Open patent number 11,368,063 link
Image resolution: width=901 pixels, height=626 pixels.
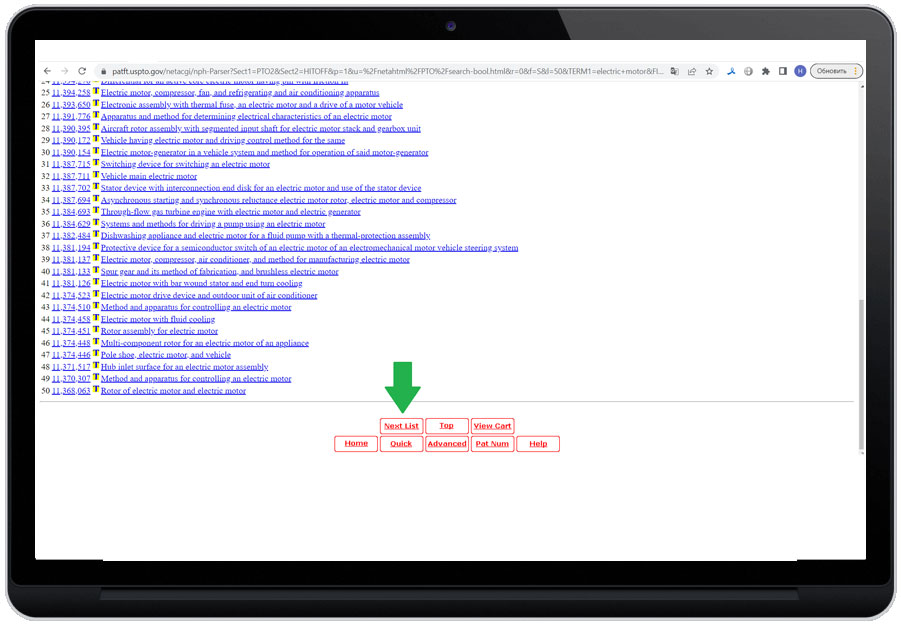71,391
